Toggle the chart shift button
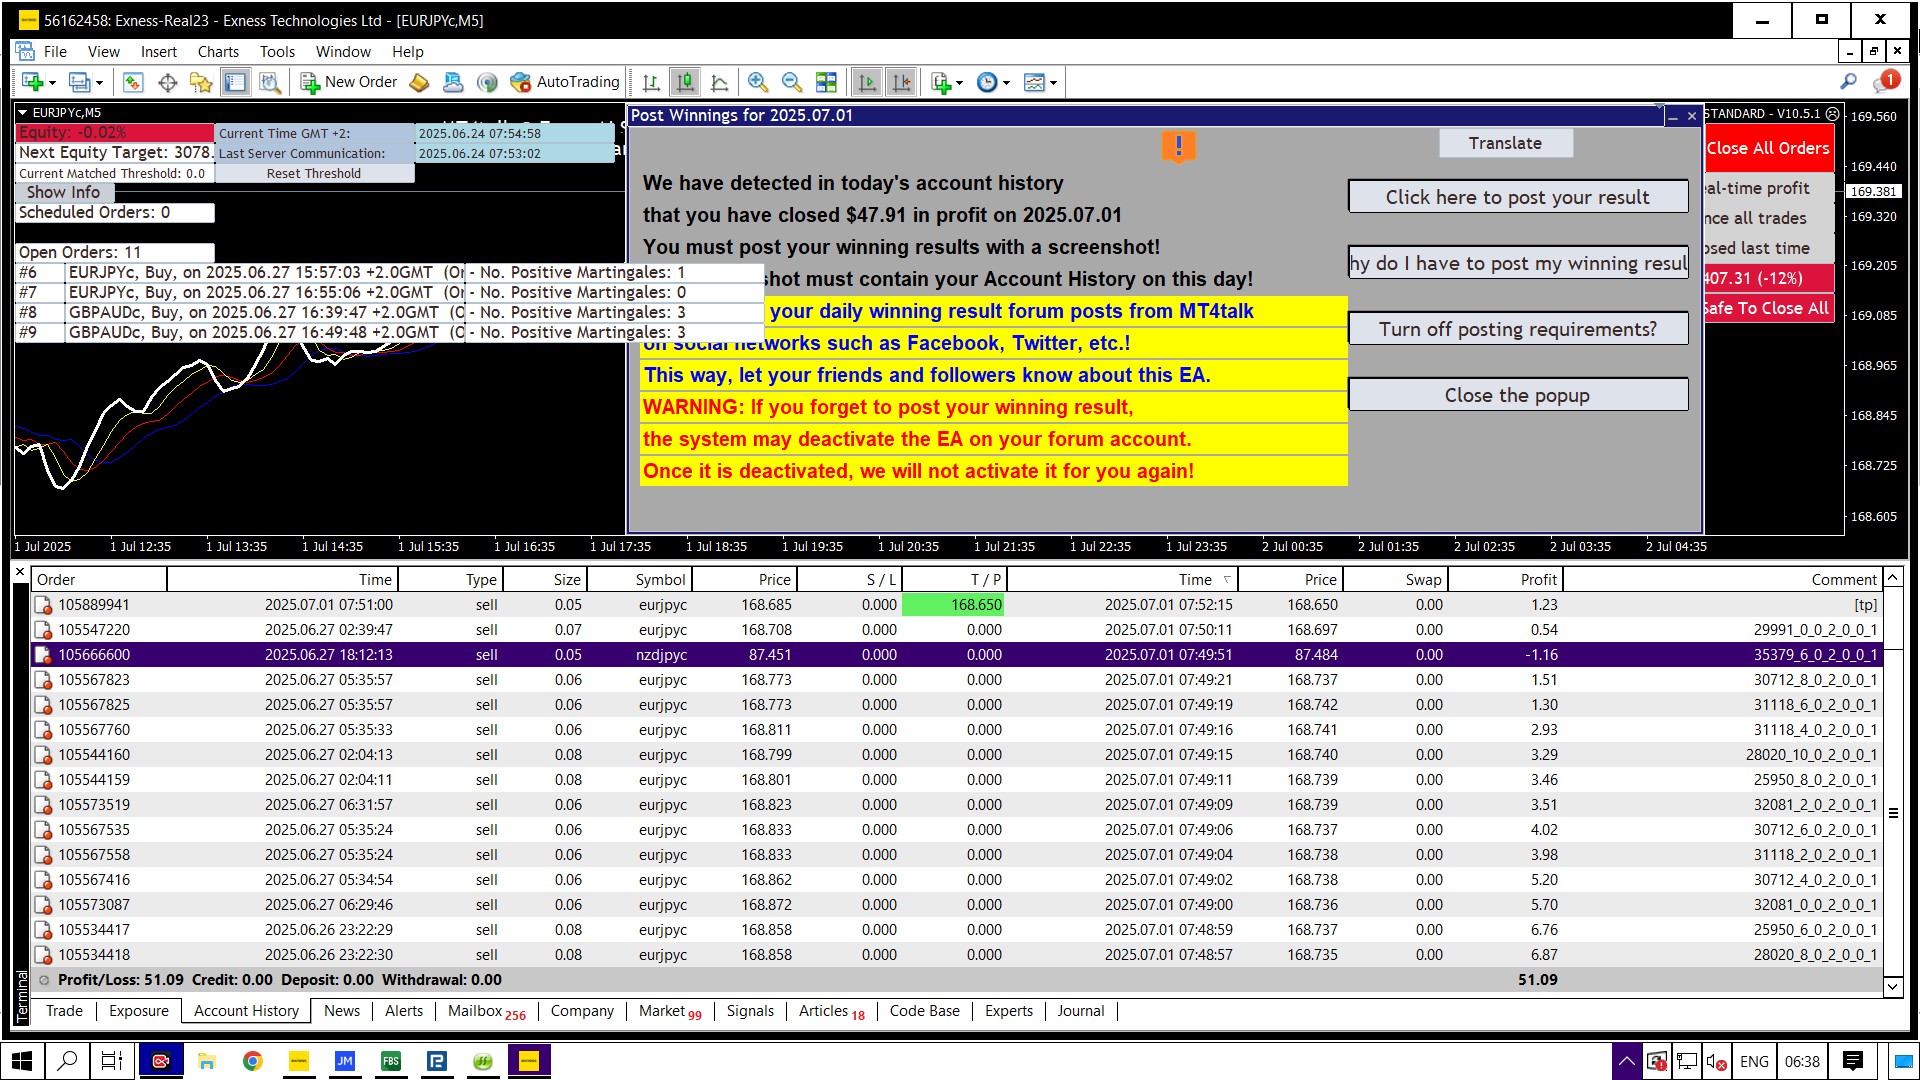The width and height of the screenshot is (1920, 1080). (x=901, y=82)
